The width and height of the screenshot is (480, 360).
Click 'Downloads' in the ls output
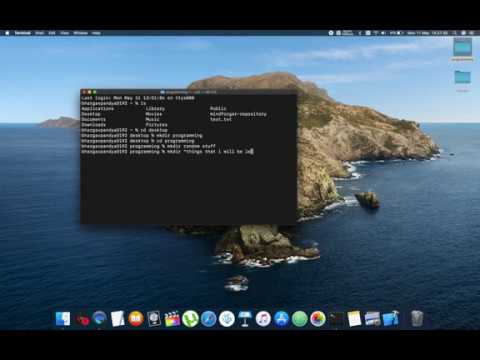[93, 125]
